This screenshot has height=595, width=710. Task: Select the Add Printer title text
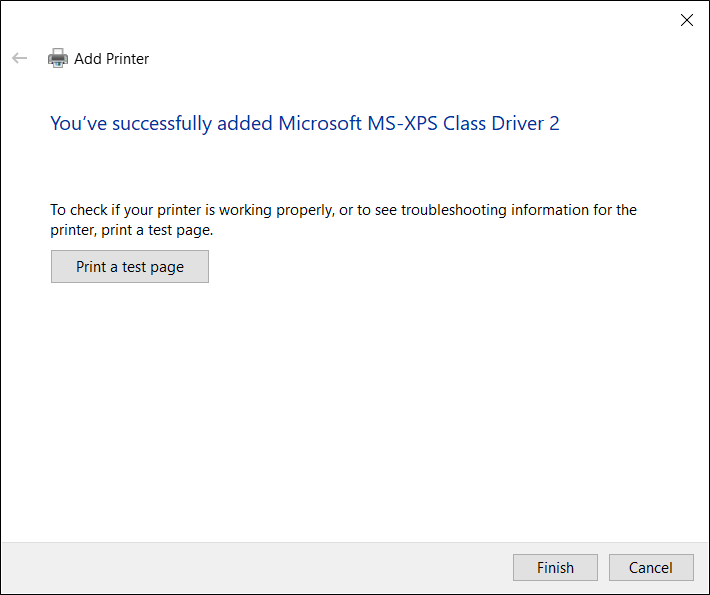[111, 59]
